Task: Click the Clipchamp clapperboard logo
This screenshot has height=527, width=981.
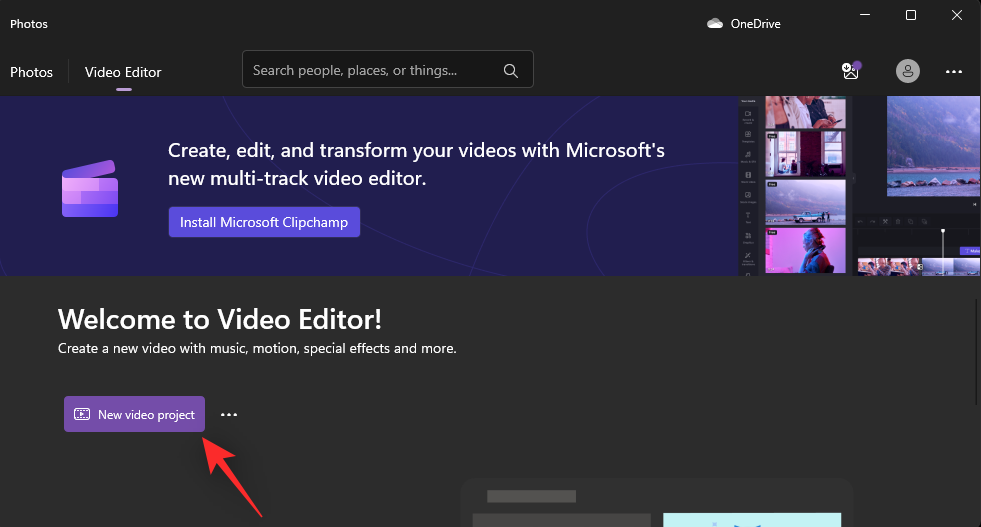Action: coord(90,188)
